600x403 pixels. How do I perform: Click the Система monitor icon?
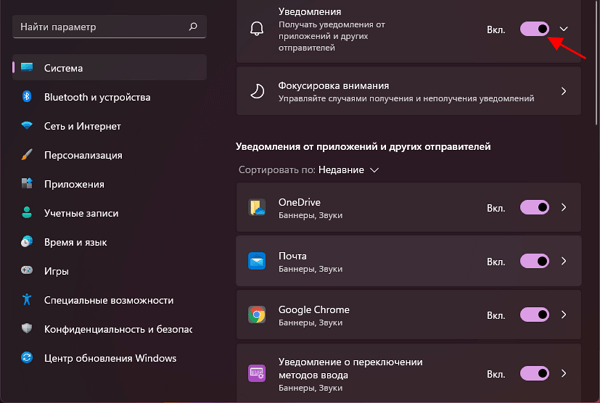click(x=27, y=67)
